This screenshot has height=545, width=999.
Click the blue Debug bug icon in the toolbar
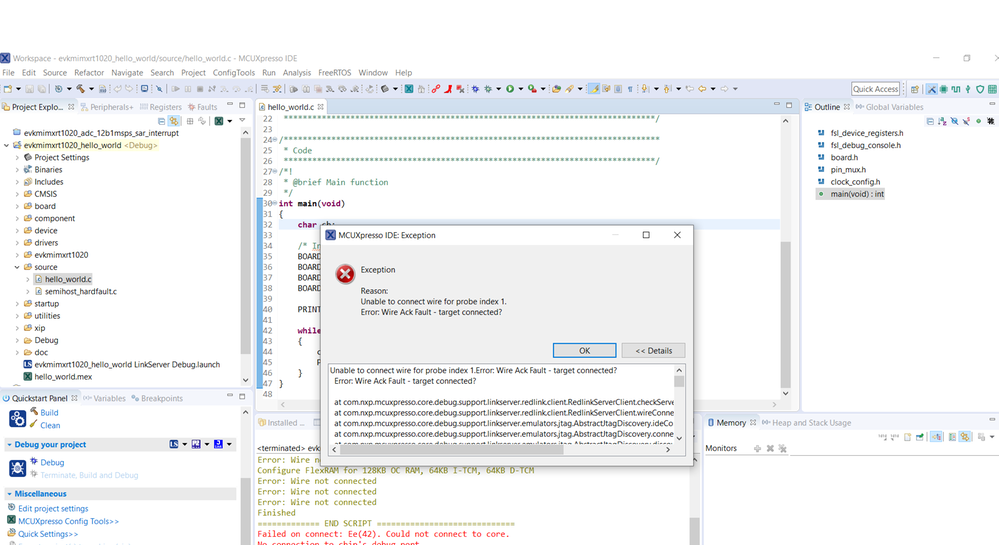[475, 89]
